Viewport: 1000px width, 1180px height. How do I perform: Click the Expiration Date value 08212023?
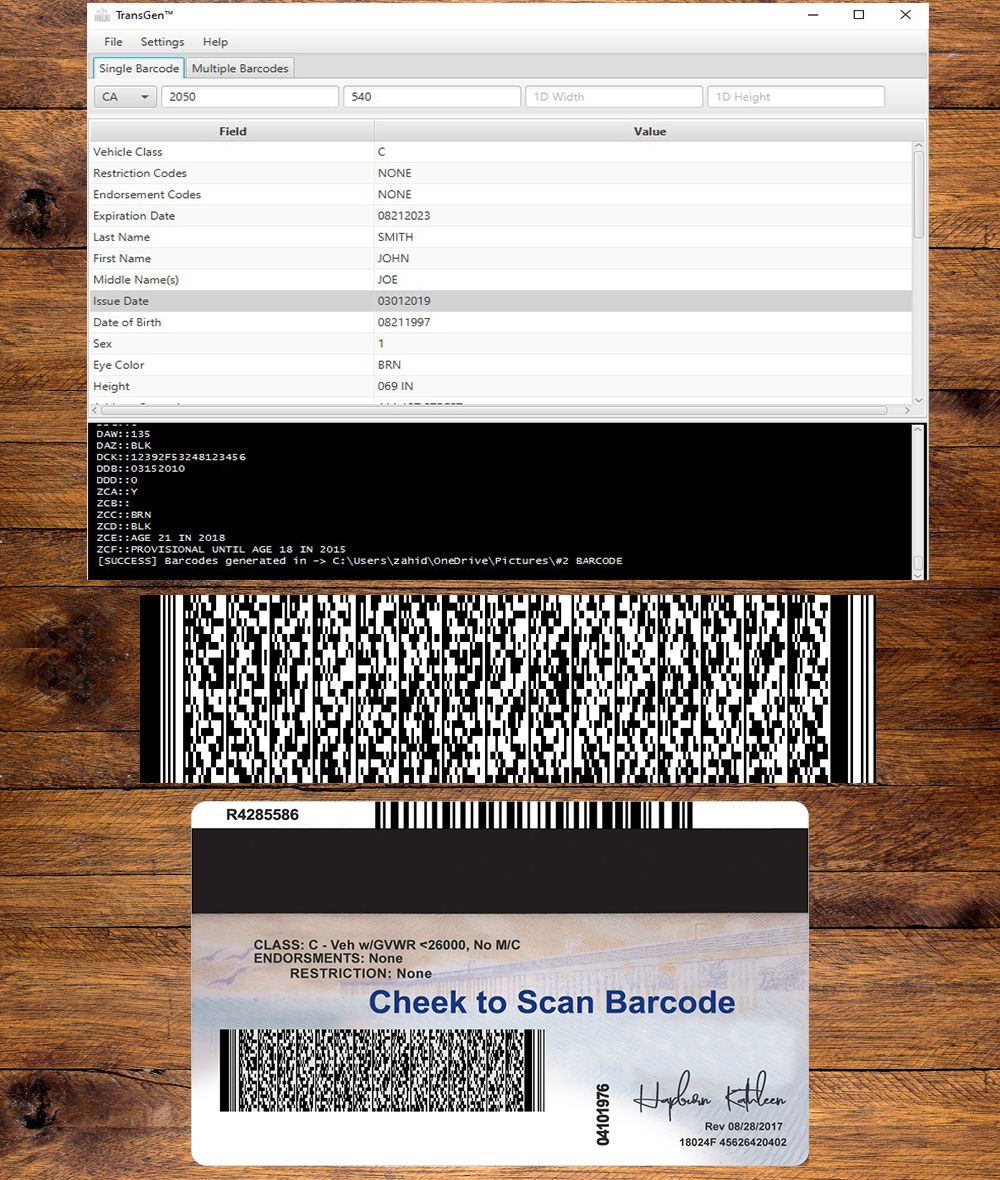click(x=404, y=216)
